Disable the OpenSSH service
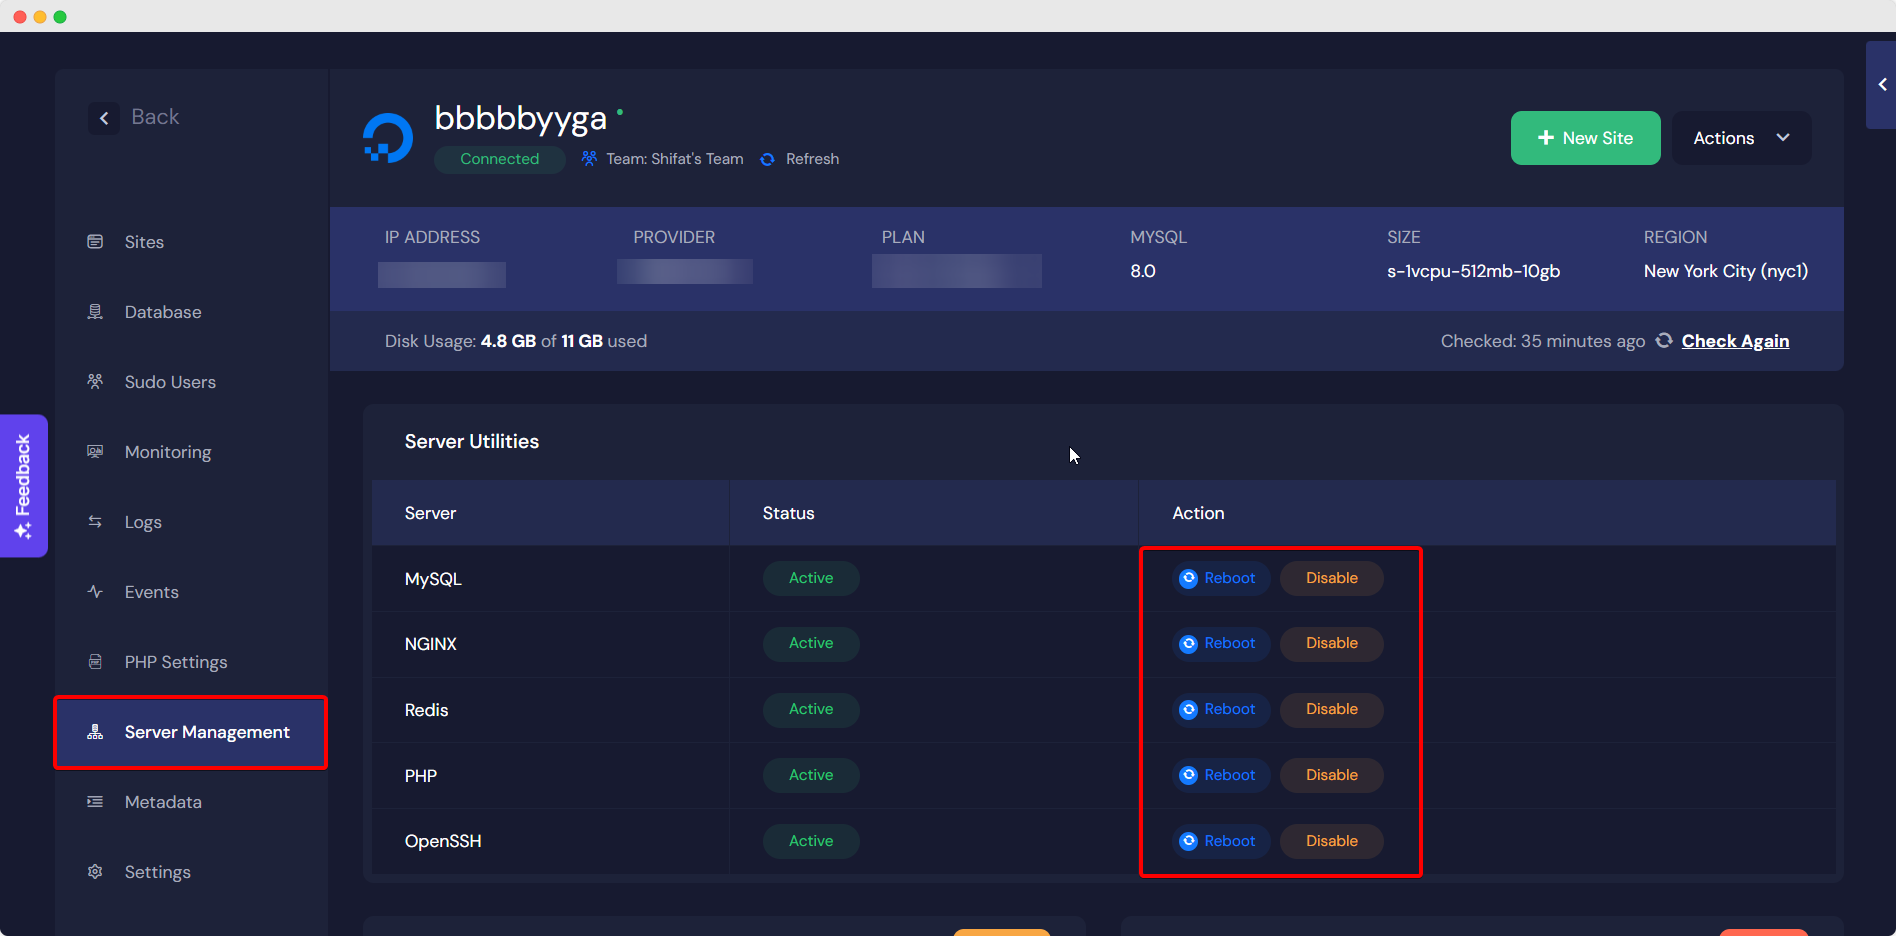 [1331, 840]
